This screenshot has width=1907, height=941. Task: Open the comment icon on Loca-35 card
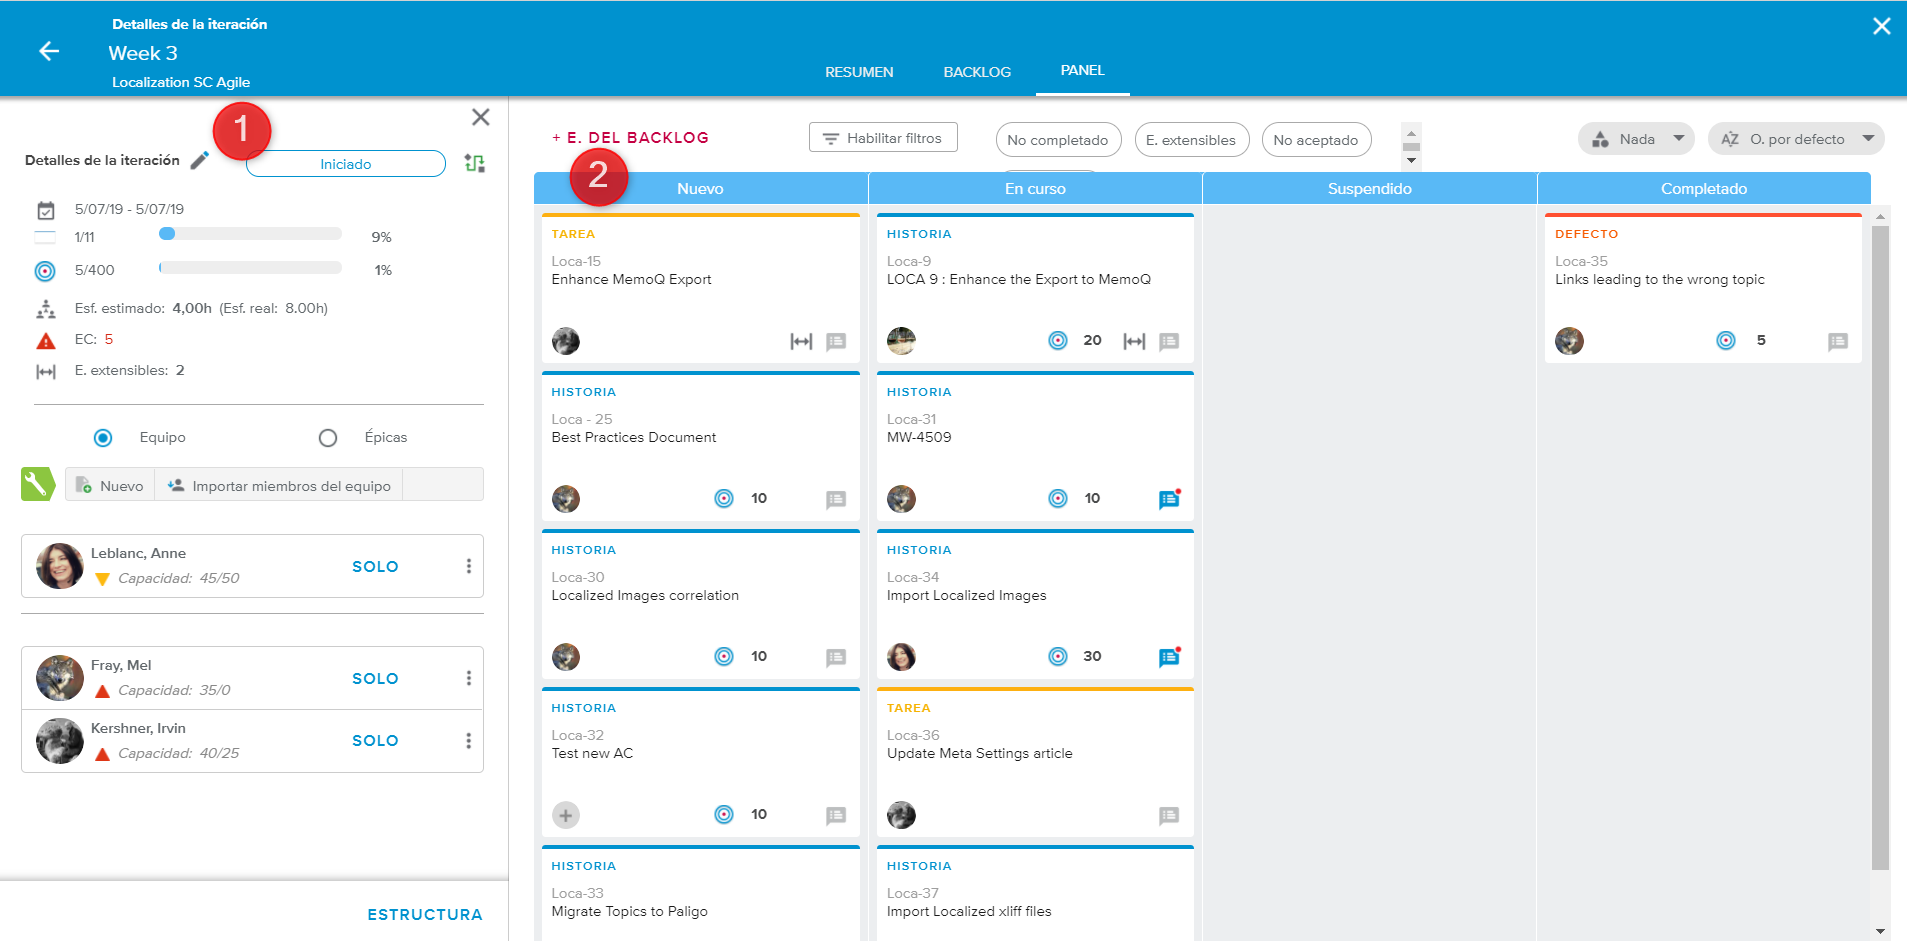click(x=1837, y=342)
